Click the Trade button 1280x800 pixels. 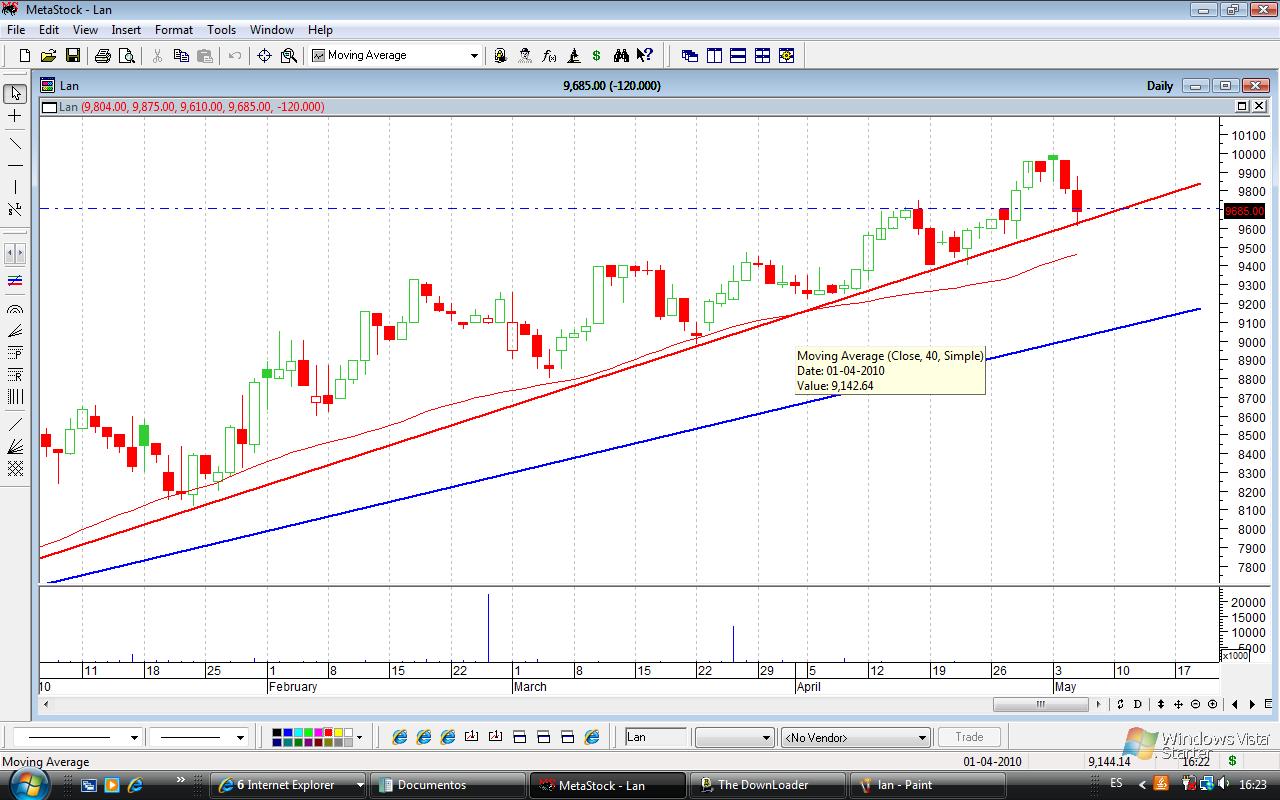point(969,737)
